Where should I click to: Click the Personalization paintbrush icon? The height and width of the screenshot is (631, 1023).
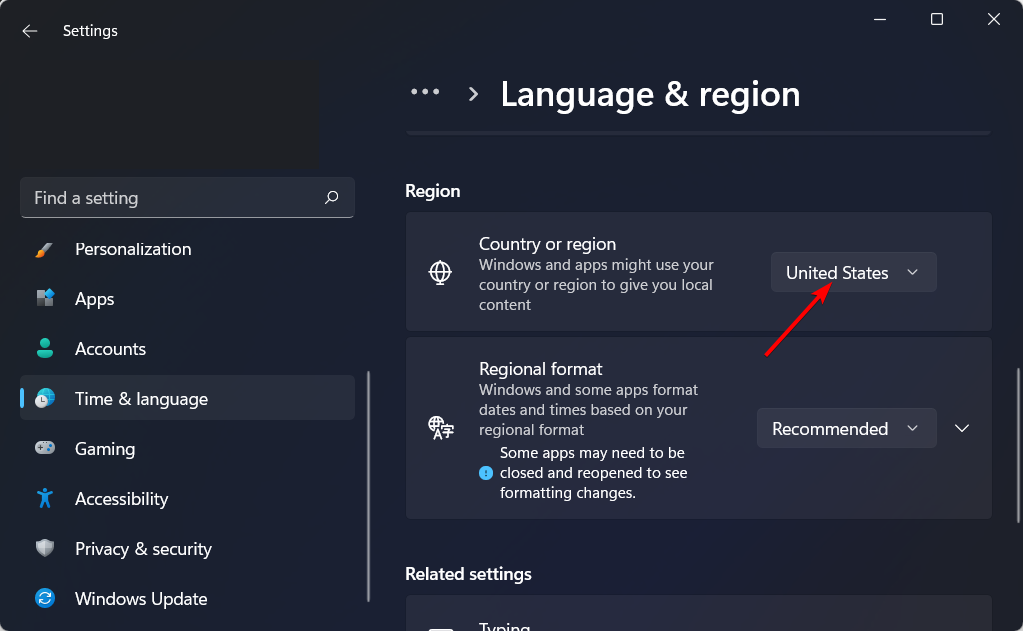point(44,249)
